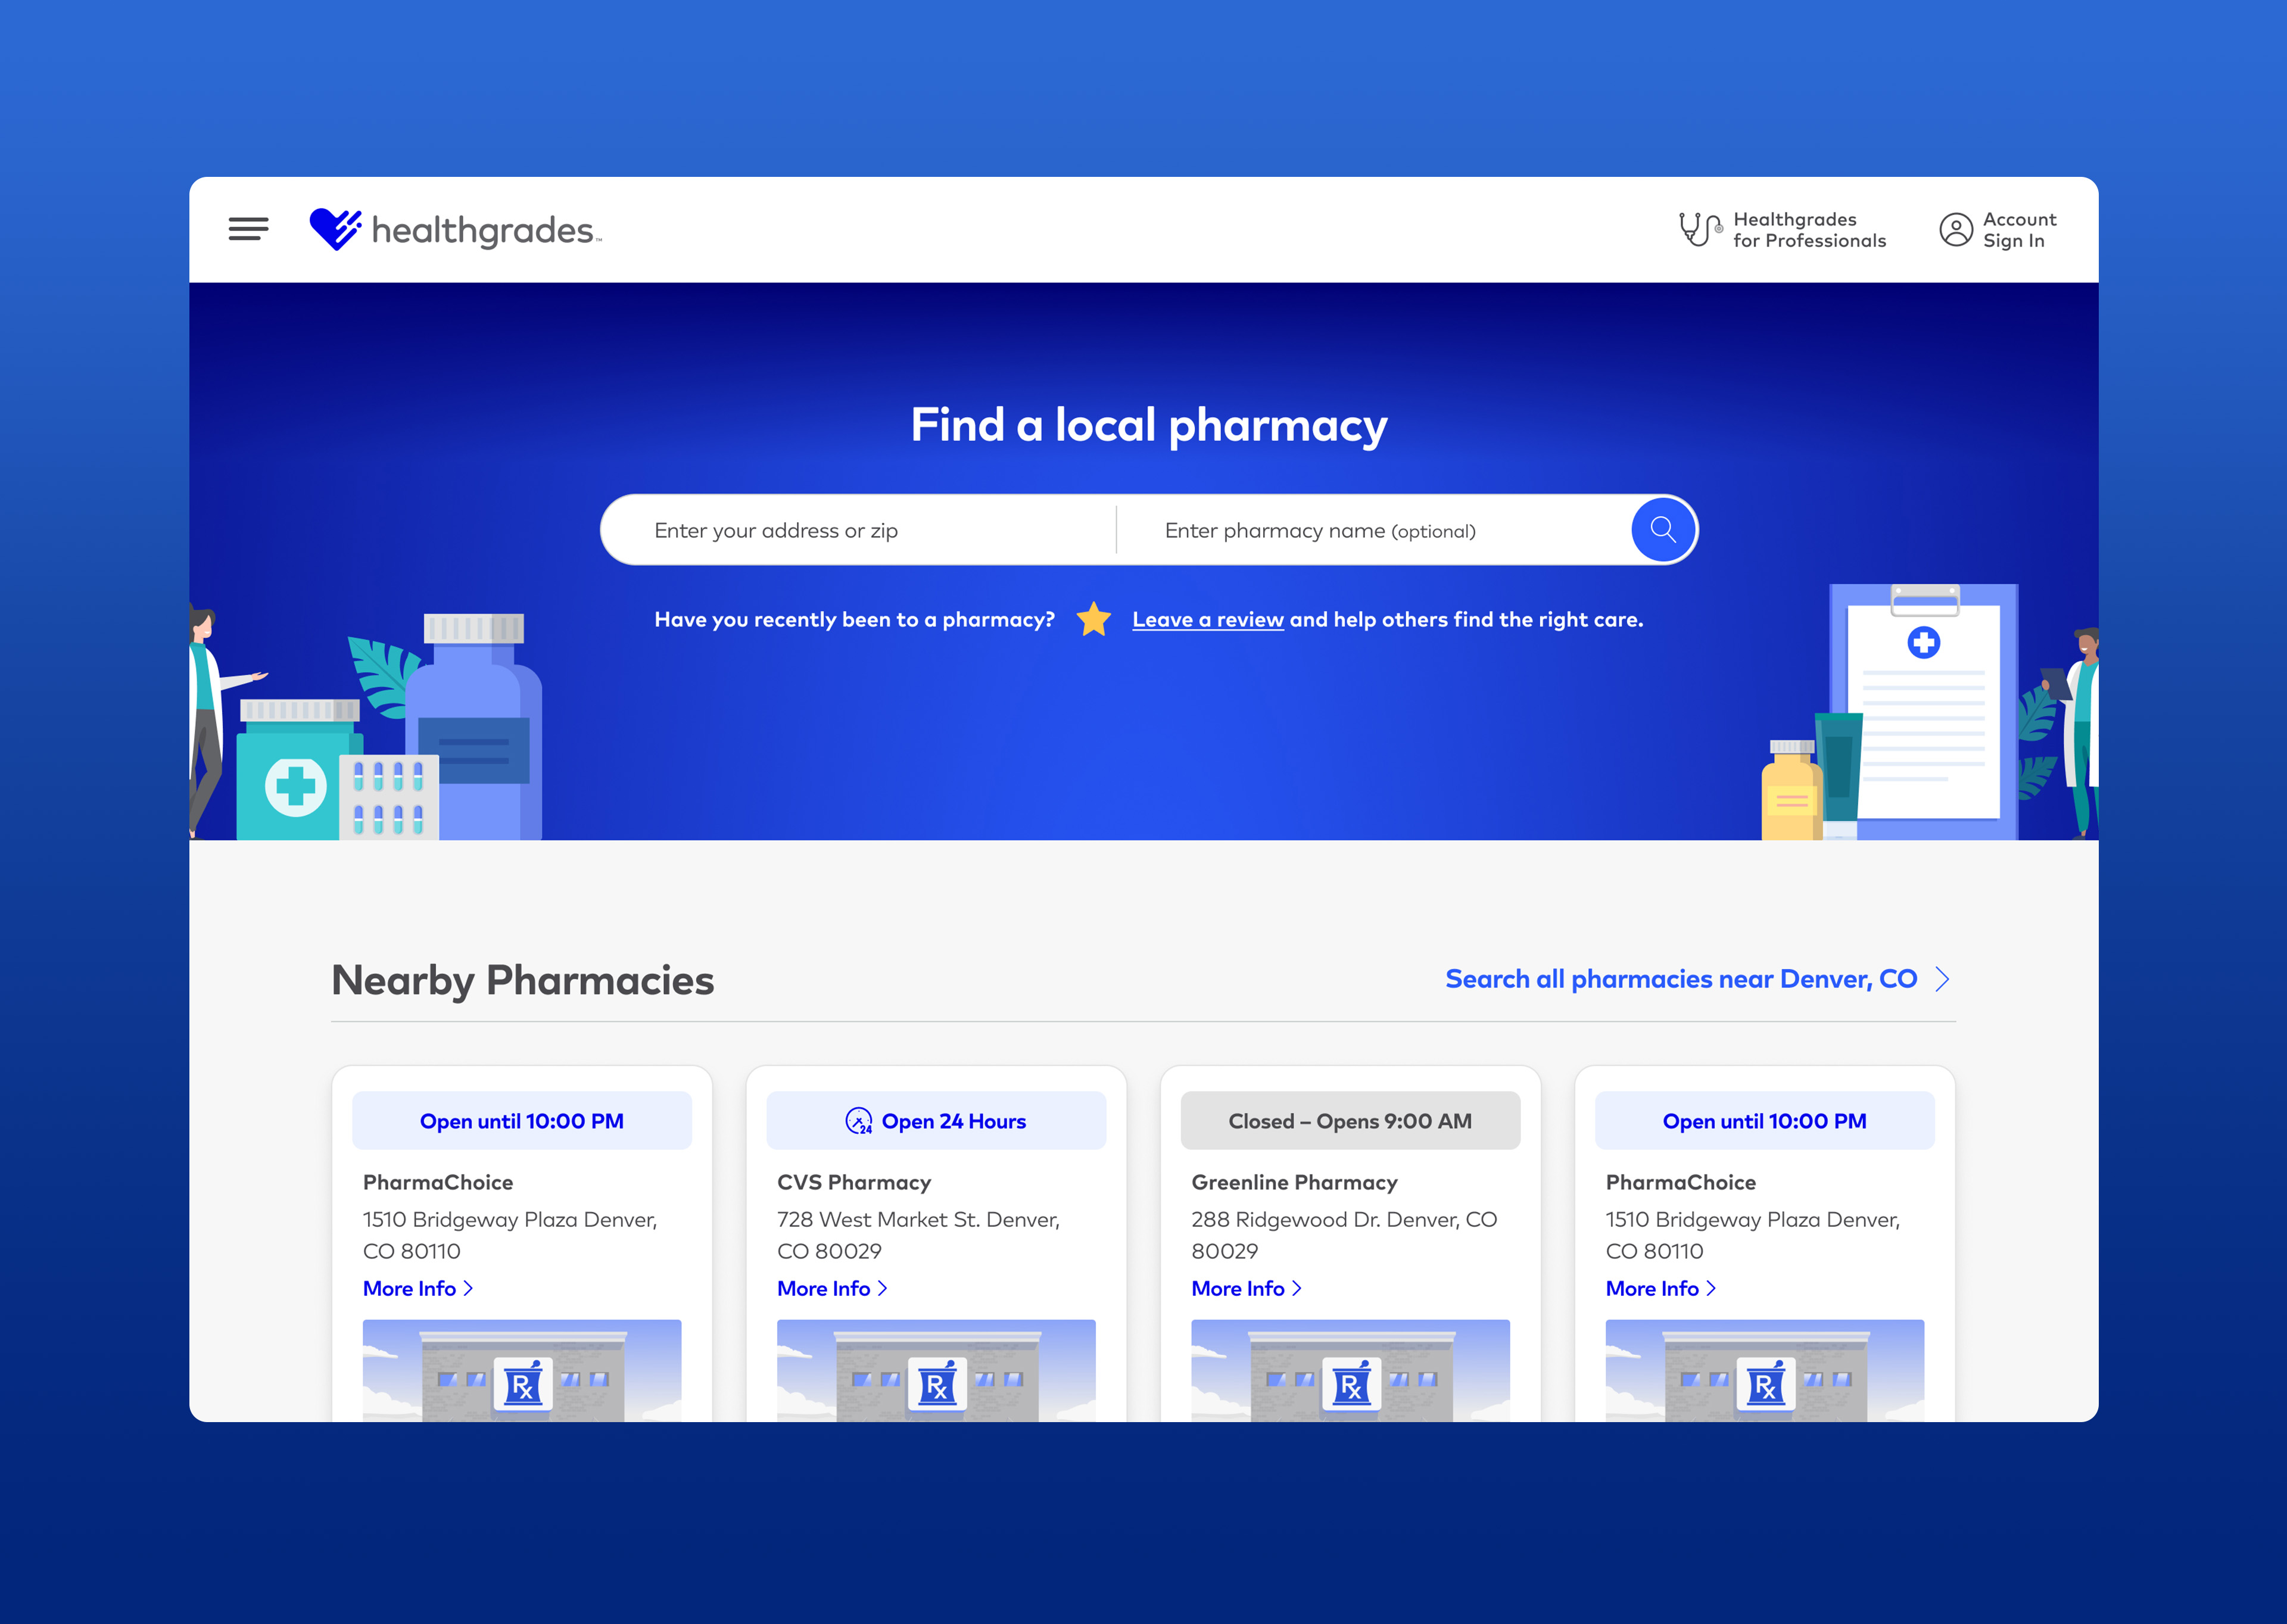Click the Greenline Pharmacy name

click(x=1294, y=1182)
